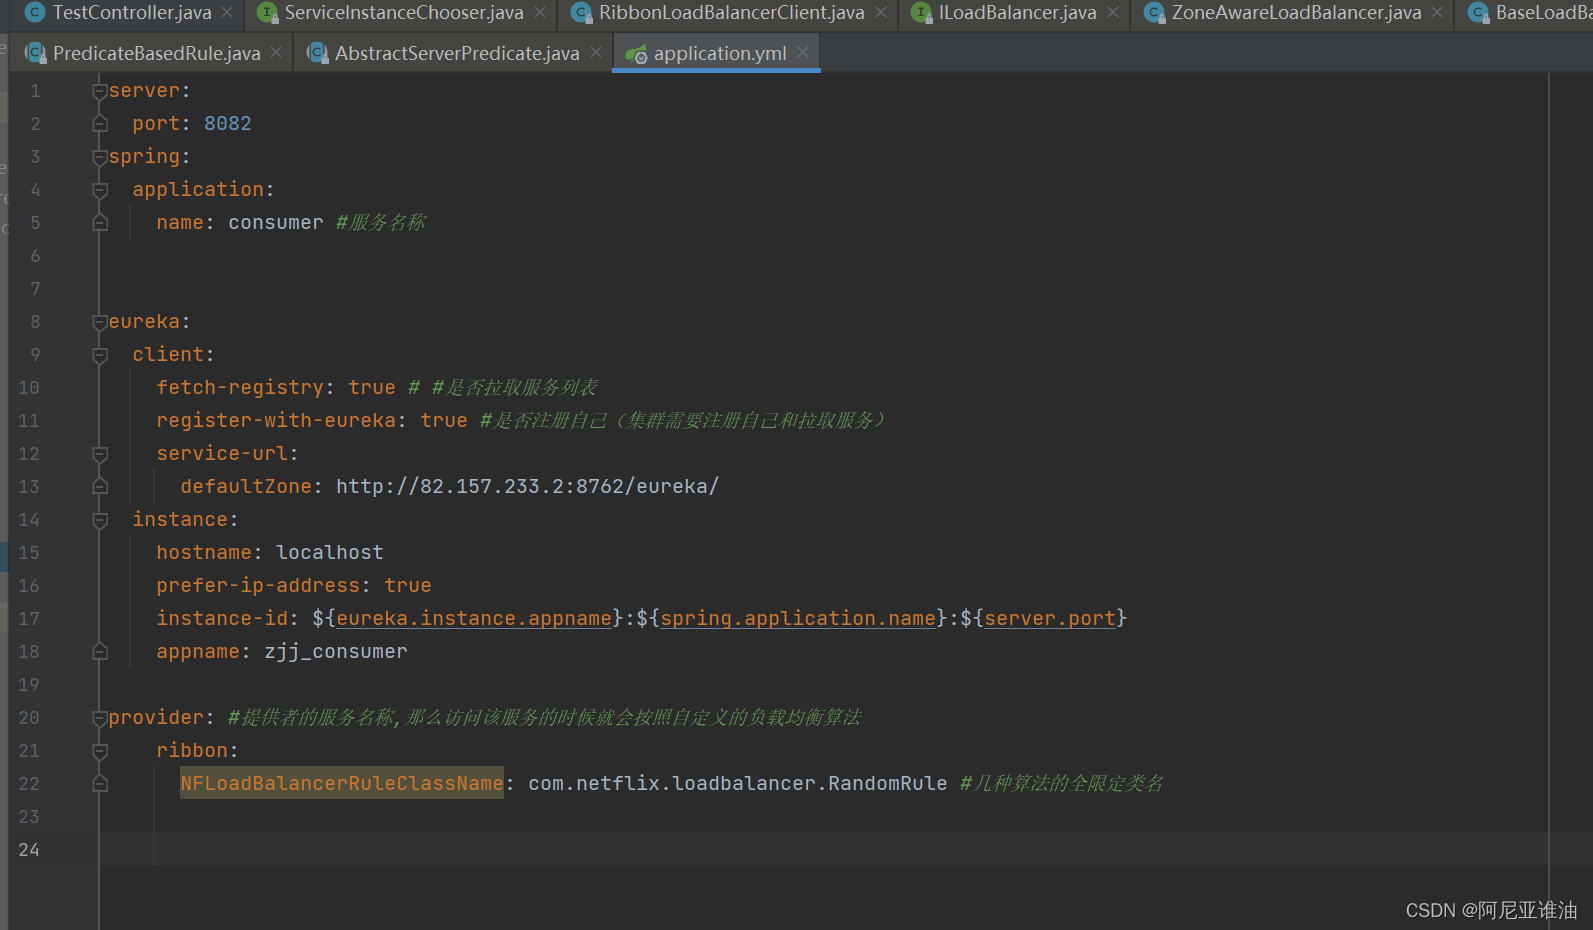1593x930 pixels.
Task: Close the ZoneAwareLoadBalancer.java tab
Action: pyautogui.click(x=1437, y=13)
